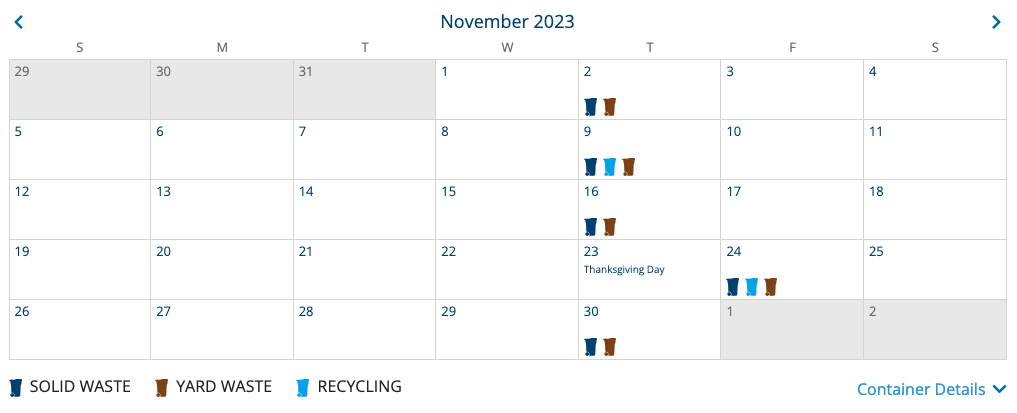Click the RECYCLING legend item
This screenshot has width=1017, height=413.
tap(348, 387)
